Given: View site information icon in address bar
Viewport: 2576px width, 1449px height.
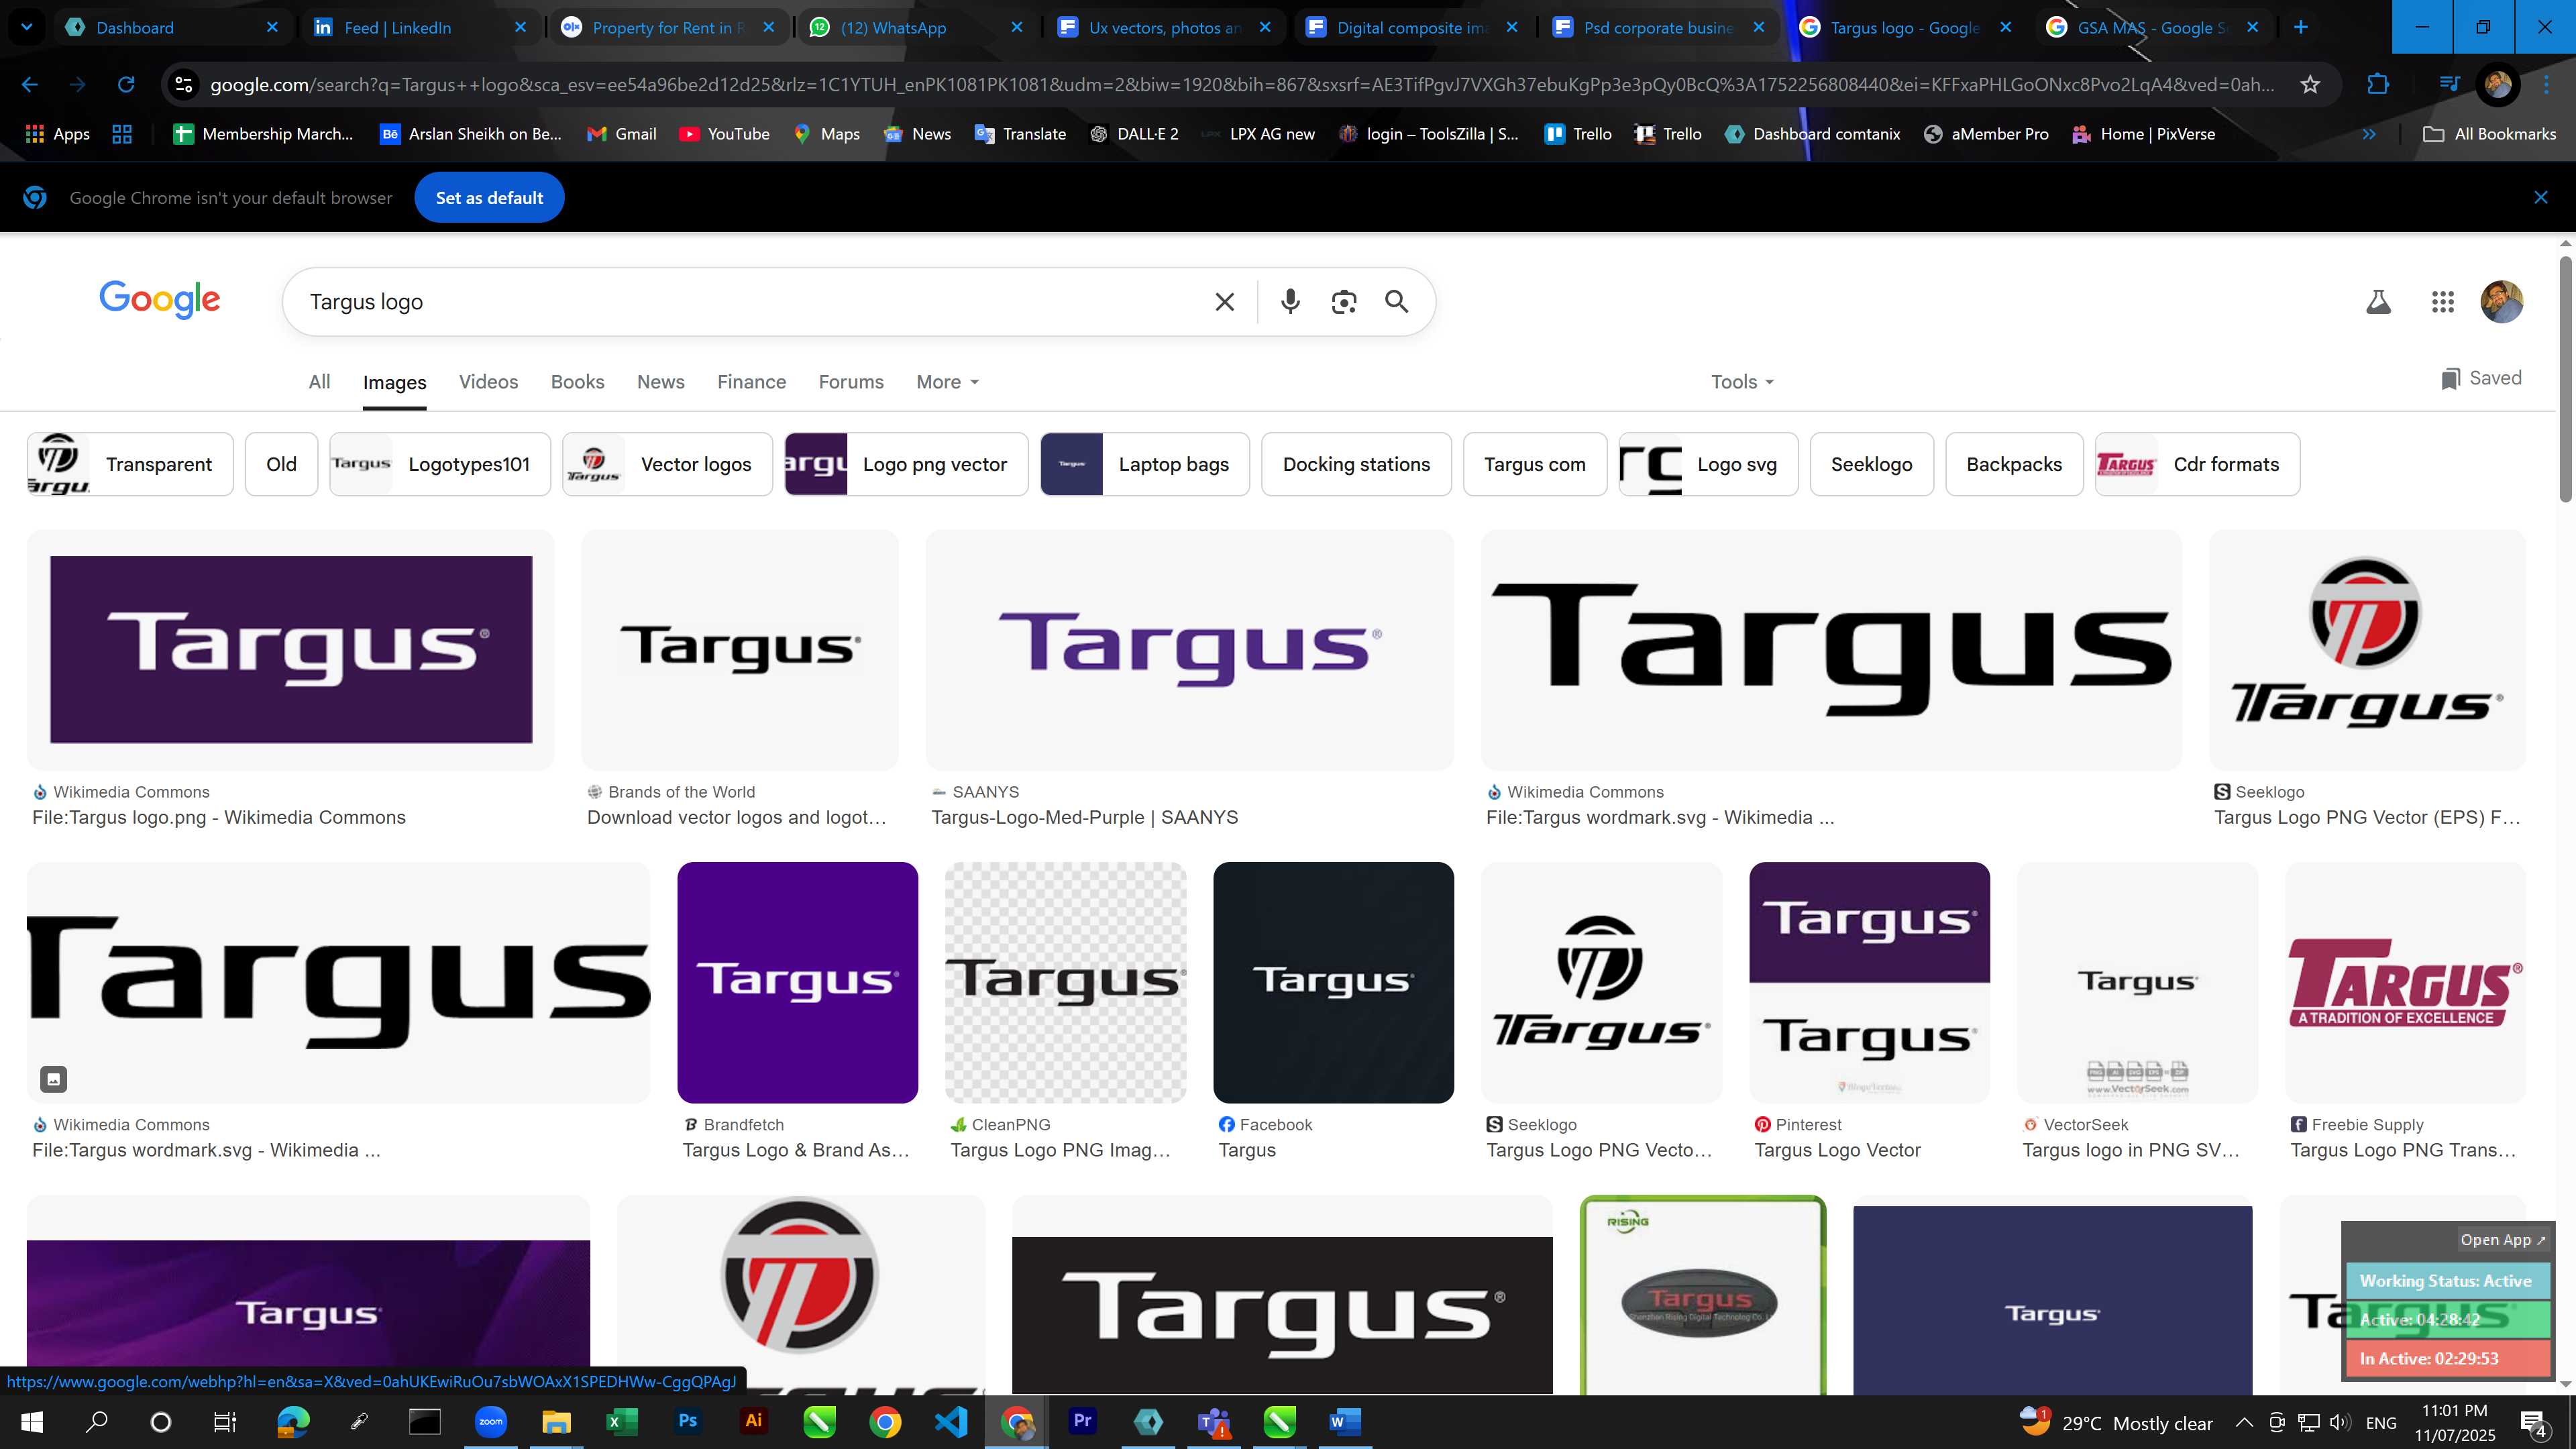Looking at the screenshot, I should click(x=184, y=85).
